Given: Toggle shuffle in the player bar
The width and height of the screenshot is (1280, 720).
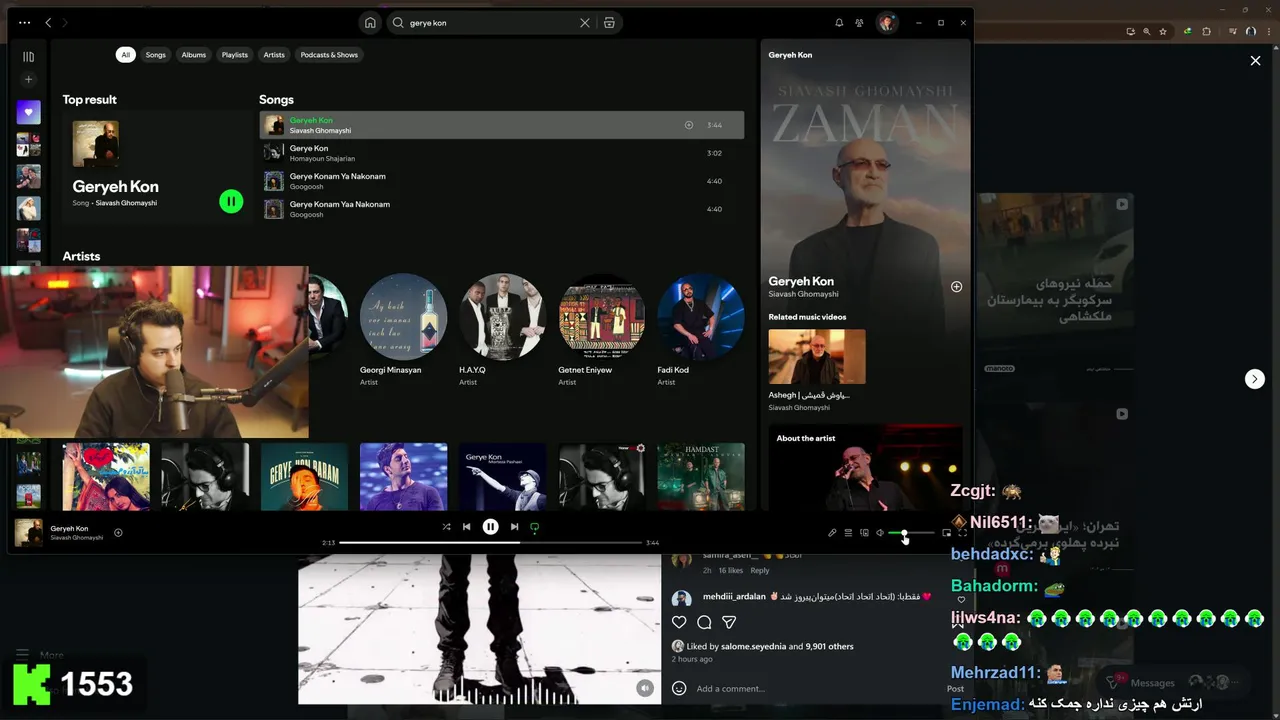Looking at the screenshot, I should pyautogui.click(x=446, y=527).
